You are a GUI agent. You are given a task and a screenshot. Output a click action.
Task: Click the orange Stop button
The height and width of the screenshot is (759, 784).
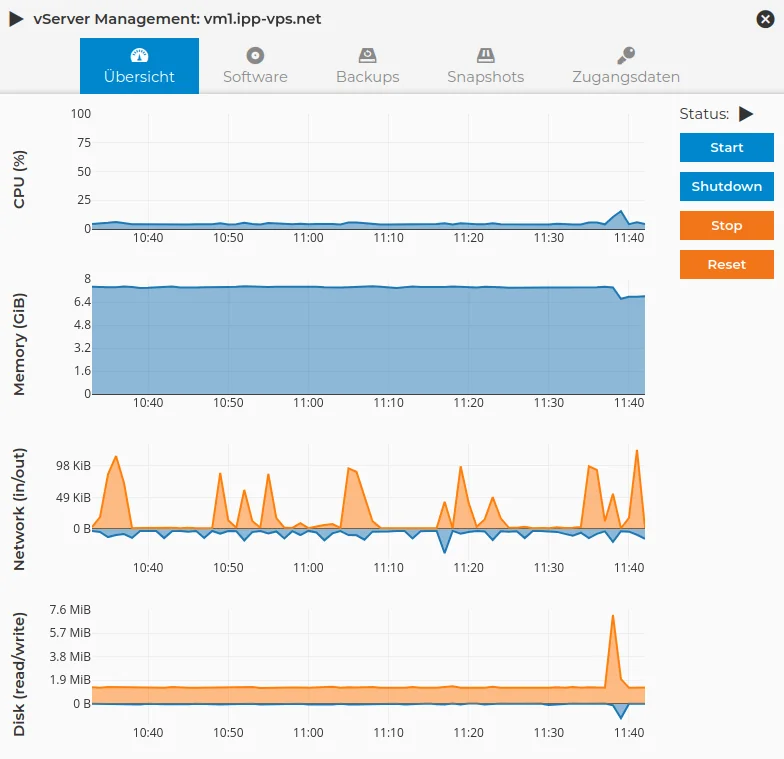point(726,226)
